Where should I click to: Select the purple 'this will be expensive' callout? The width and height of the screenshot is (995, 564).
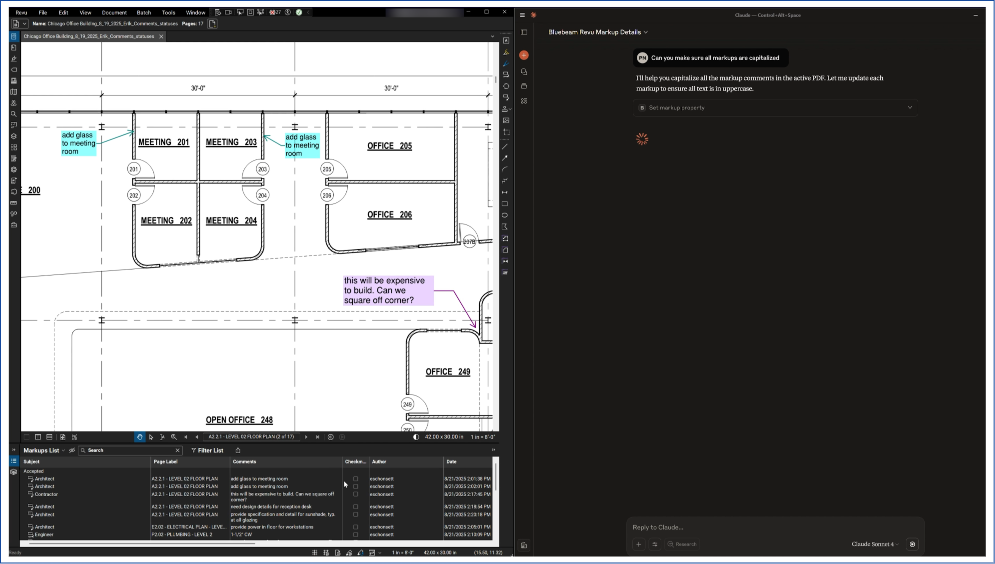pos(388,291)
